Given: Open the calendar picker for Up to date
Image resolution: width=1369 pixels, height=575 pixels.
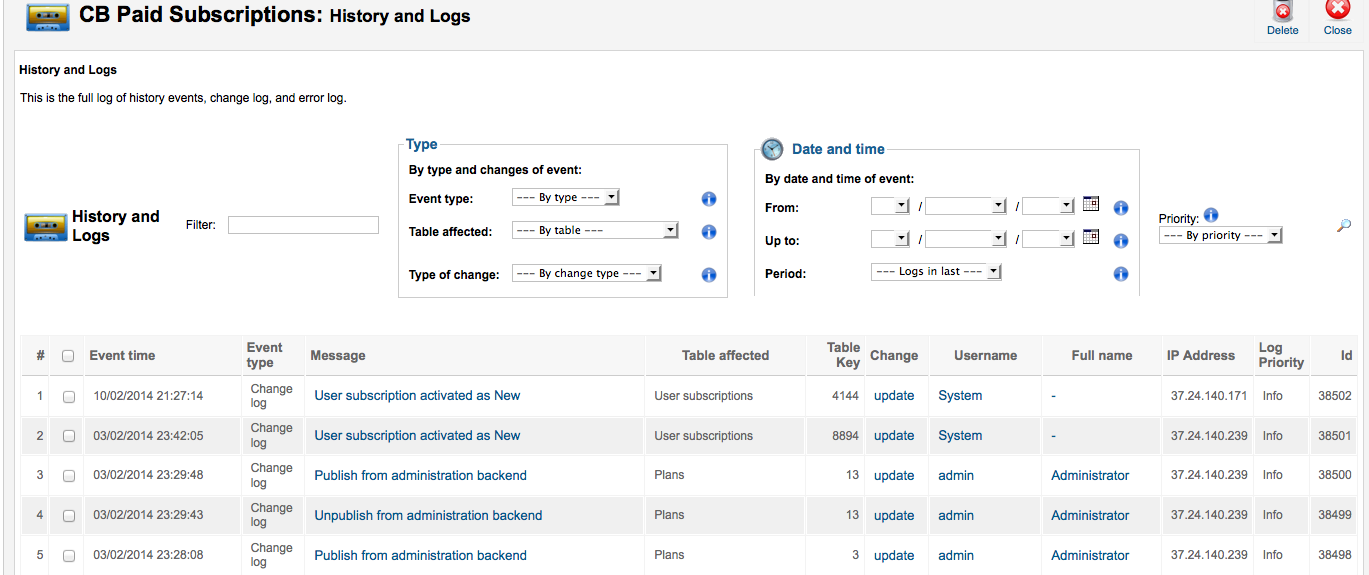Looking at the screenshot, I should point(1091,237).
